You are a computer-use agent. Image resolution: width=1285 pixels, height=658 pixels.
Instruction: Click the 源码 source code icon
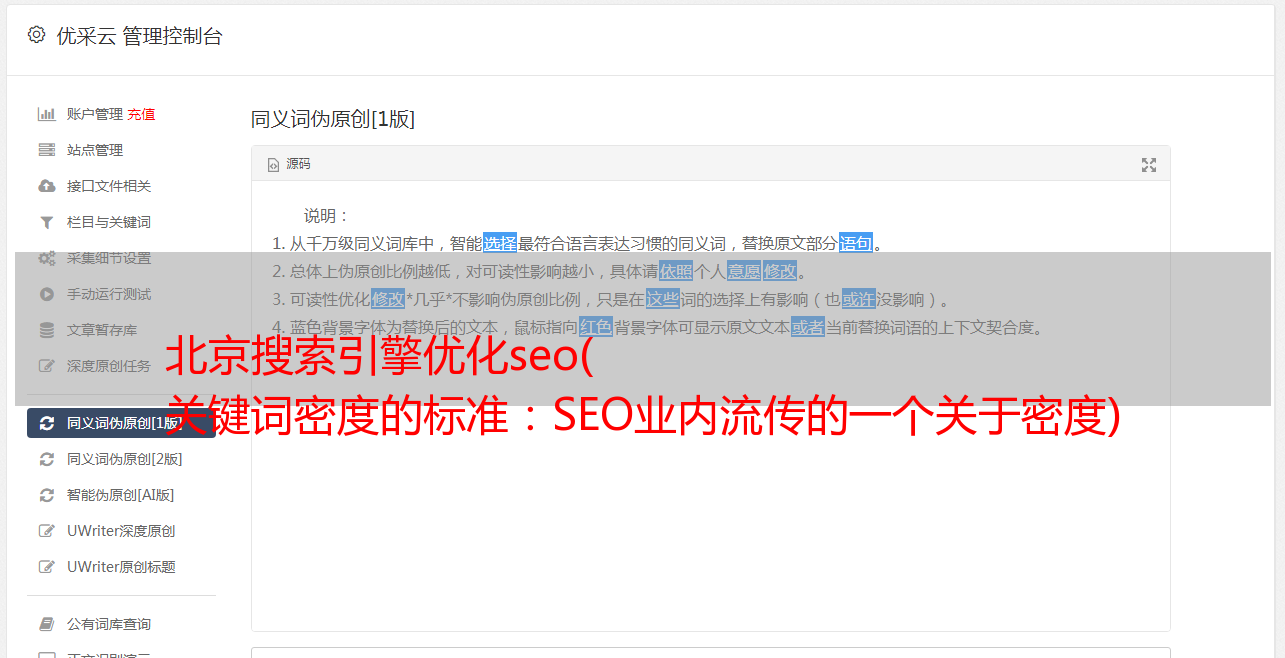(273, 165)
